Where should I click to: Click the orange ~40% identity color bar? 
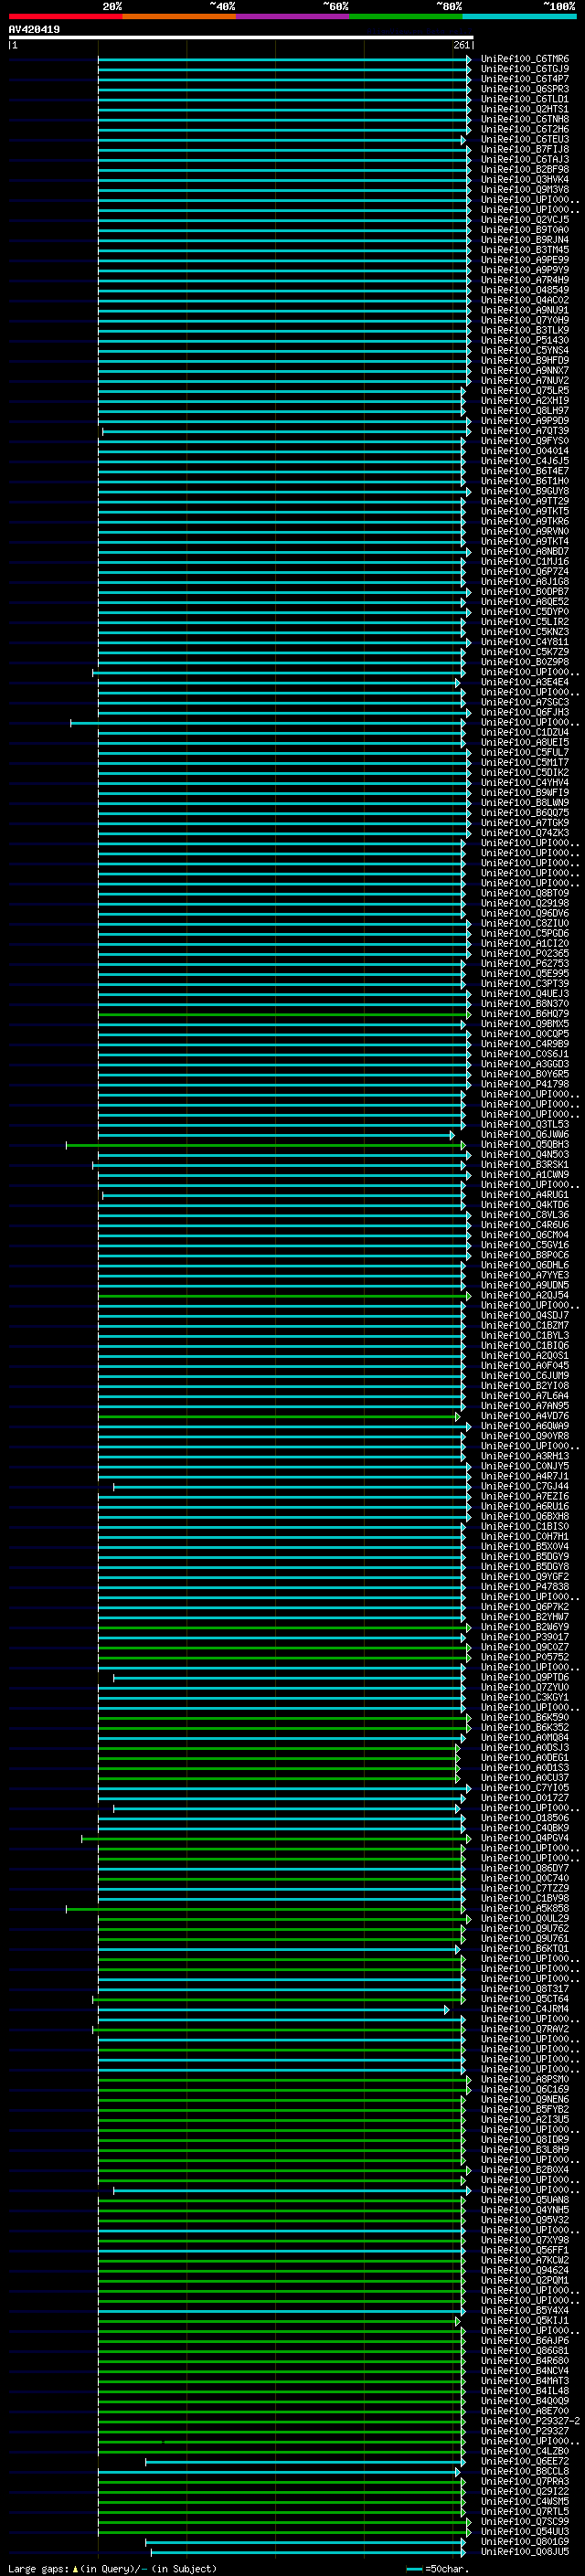point(179,16)
